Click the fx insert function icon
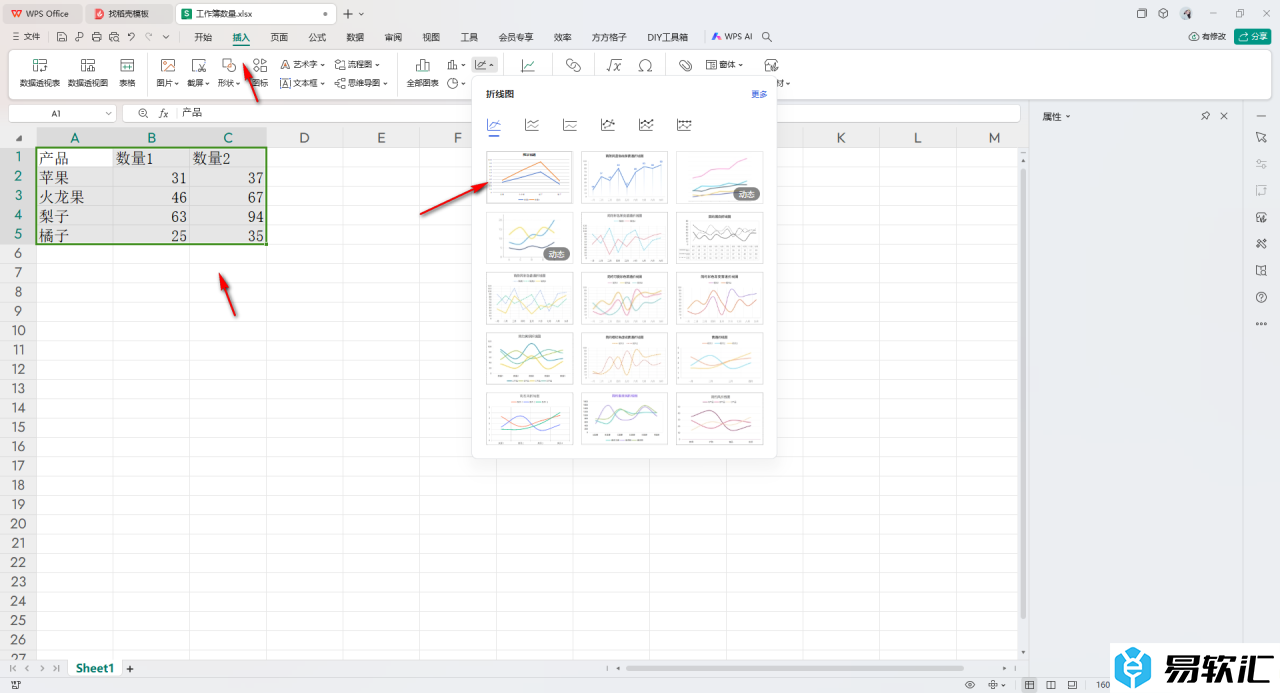 164,114
